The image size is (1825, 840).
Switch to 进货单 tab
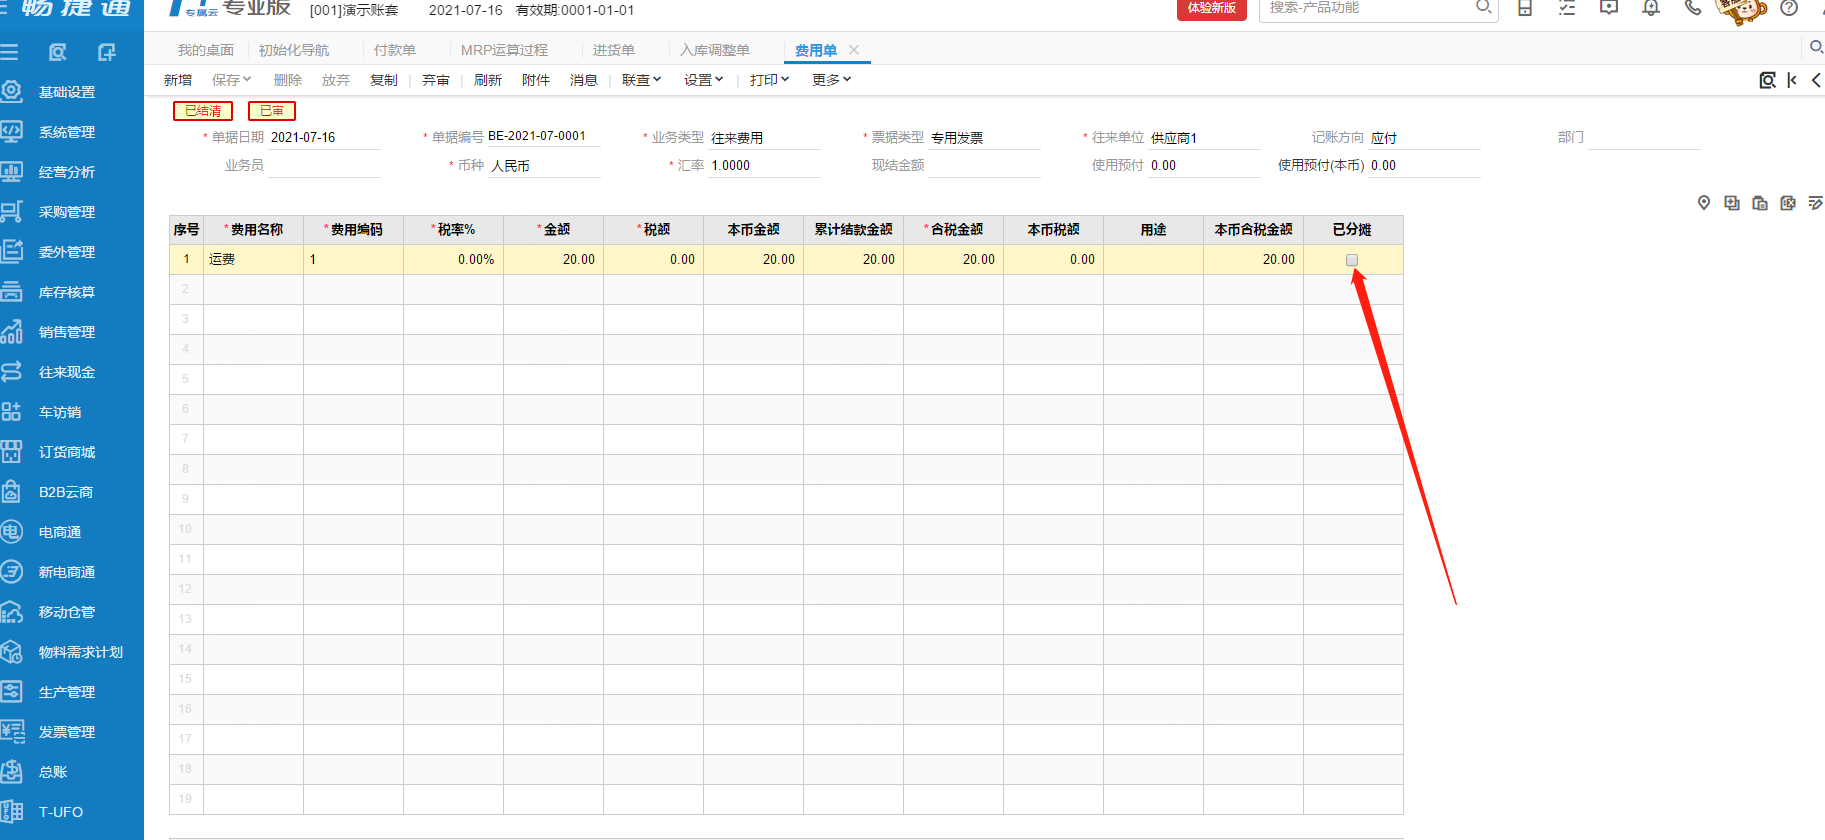click(614, 50)
